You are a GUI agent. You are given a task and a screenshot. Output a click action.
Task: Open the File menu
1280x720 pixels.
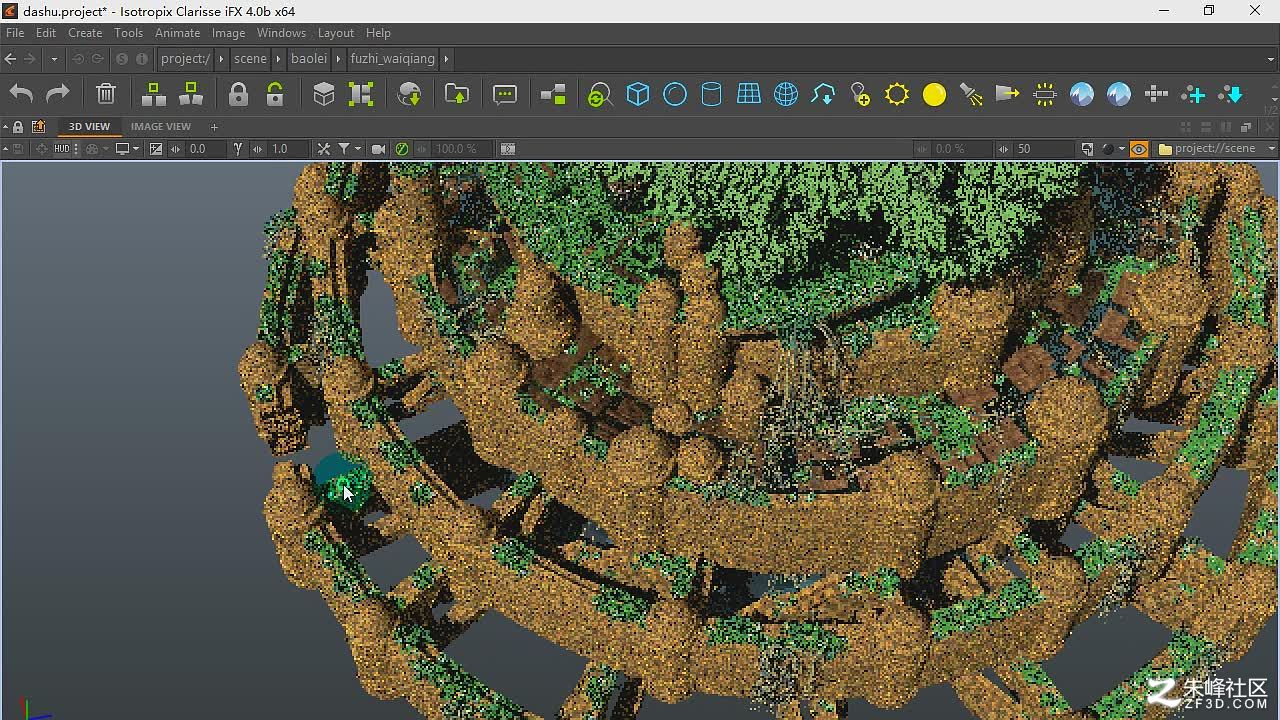click(x=15, y=33)
